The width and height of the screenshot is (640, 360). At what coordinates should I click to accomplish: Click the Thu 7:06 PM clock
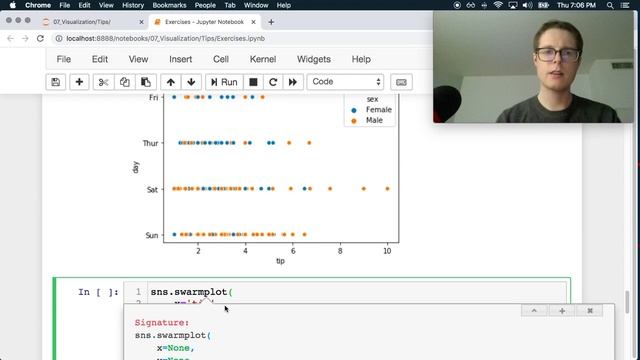click(x=576, y=5)
